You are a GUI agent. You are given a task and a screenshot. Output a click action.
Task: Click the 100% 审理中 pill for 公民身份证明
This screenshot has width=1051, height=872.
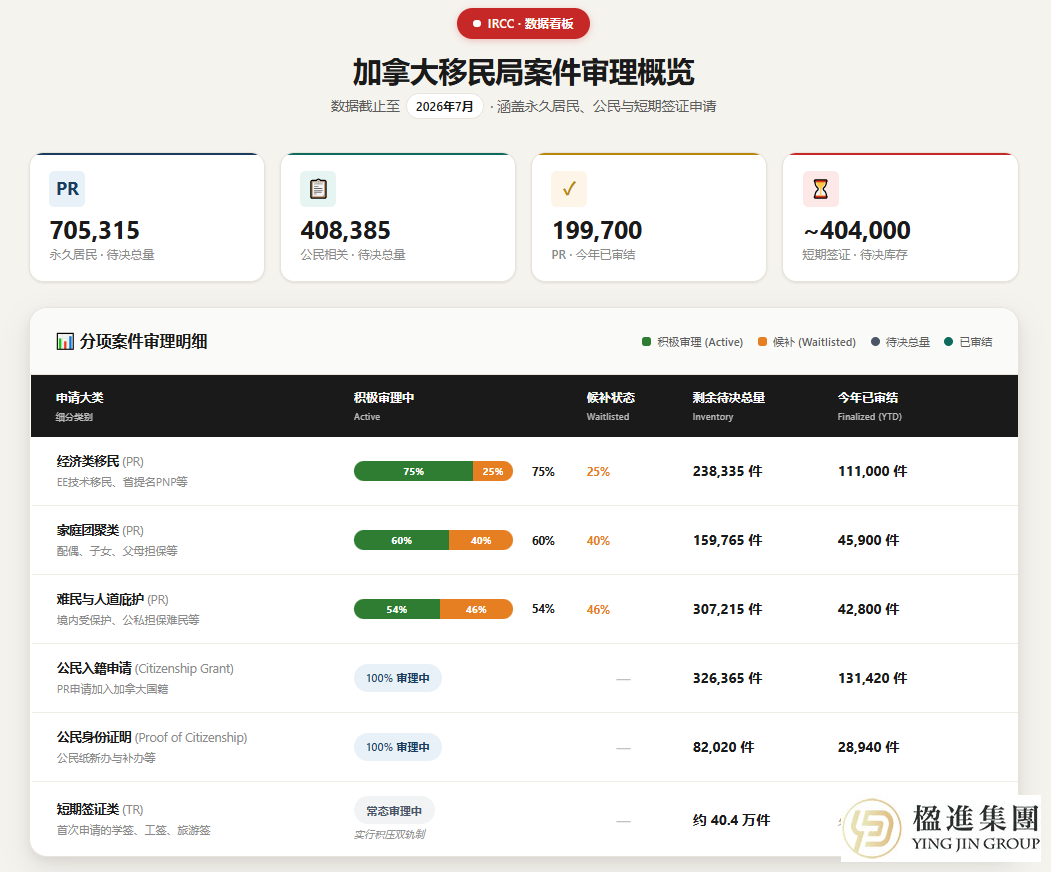click(x=398, y=747)
